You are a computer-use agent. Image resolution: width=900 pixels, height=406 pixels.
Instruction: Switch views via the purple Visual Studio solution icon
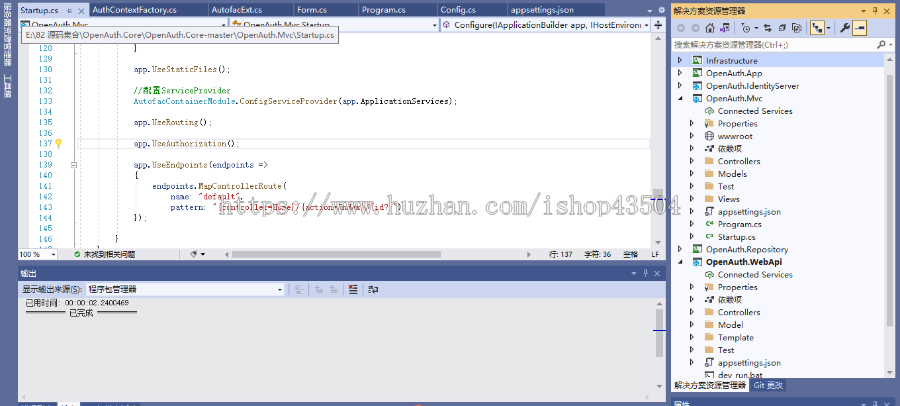tap(725, 28)
